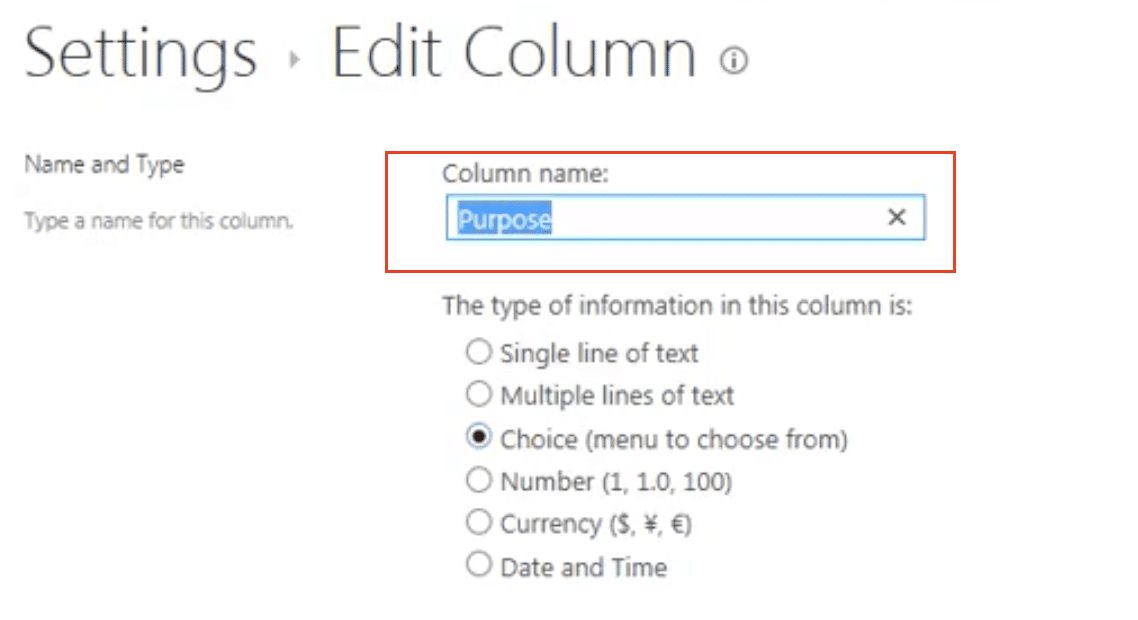Image resolution: width=1138 pixels, height=620 pixels.
Task: Click the 'Currency ($, ¥, €)' label text
Action: coord(596,524)
